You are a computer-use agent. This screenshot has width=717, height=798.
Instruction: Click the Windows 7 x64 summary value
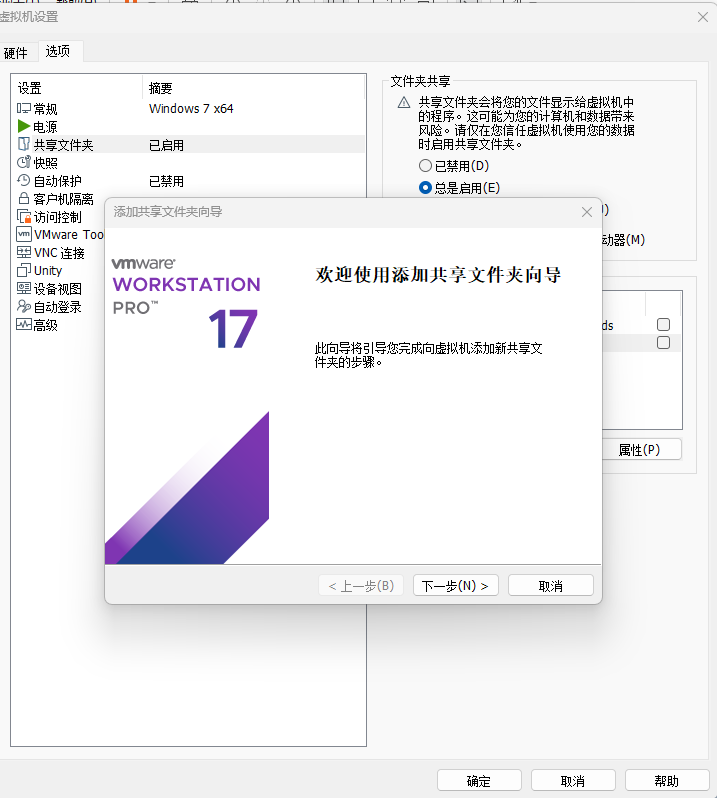[x=191, y=108]
